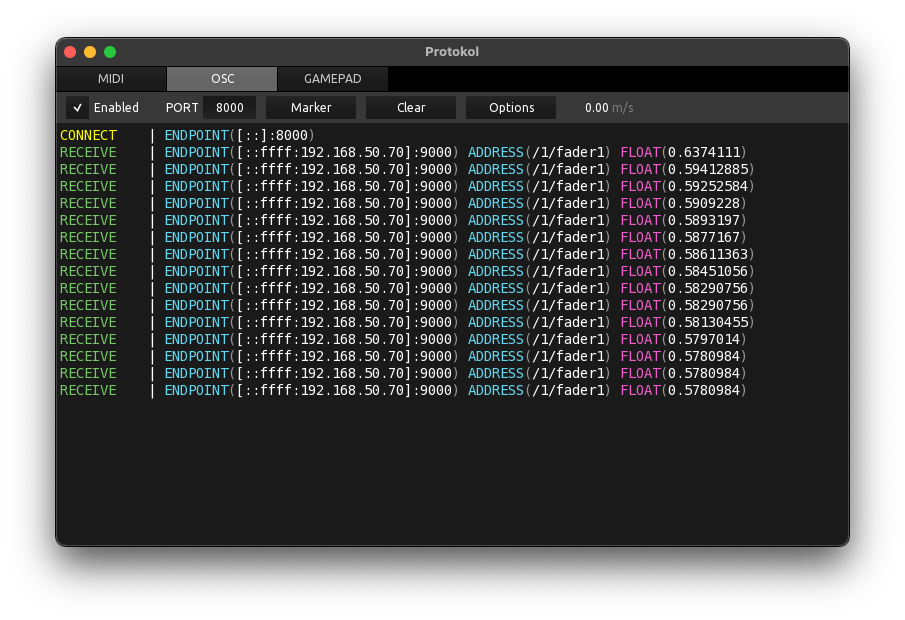Viewport: 905px width, 620px height.
Task: Click the yellow minimize window button
Action: [90, 52]
